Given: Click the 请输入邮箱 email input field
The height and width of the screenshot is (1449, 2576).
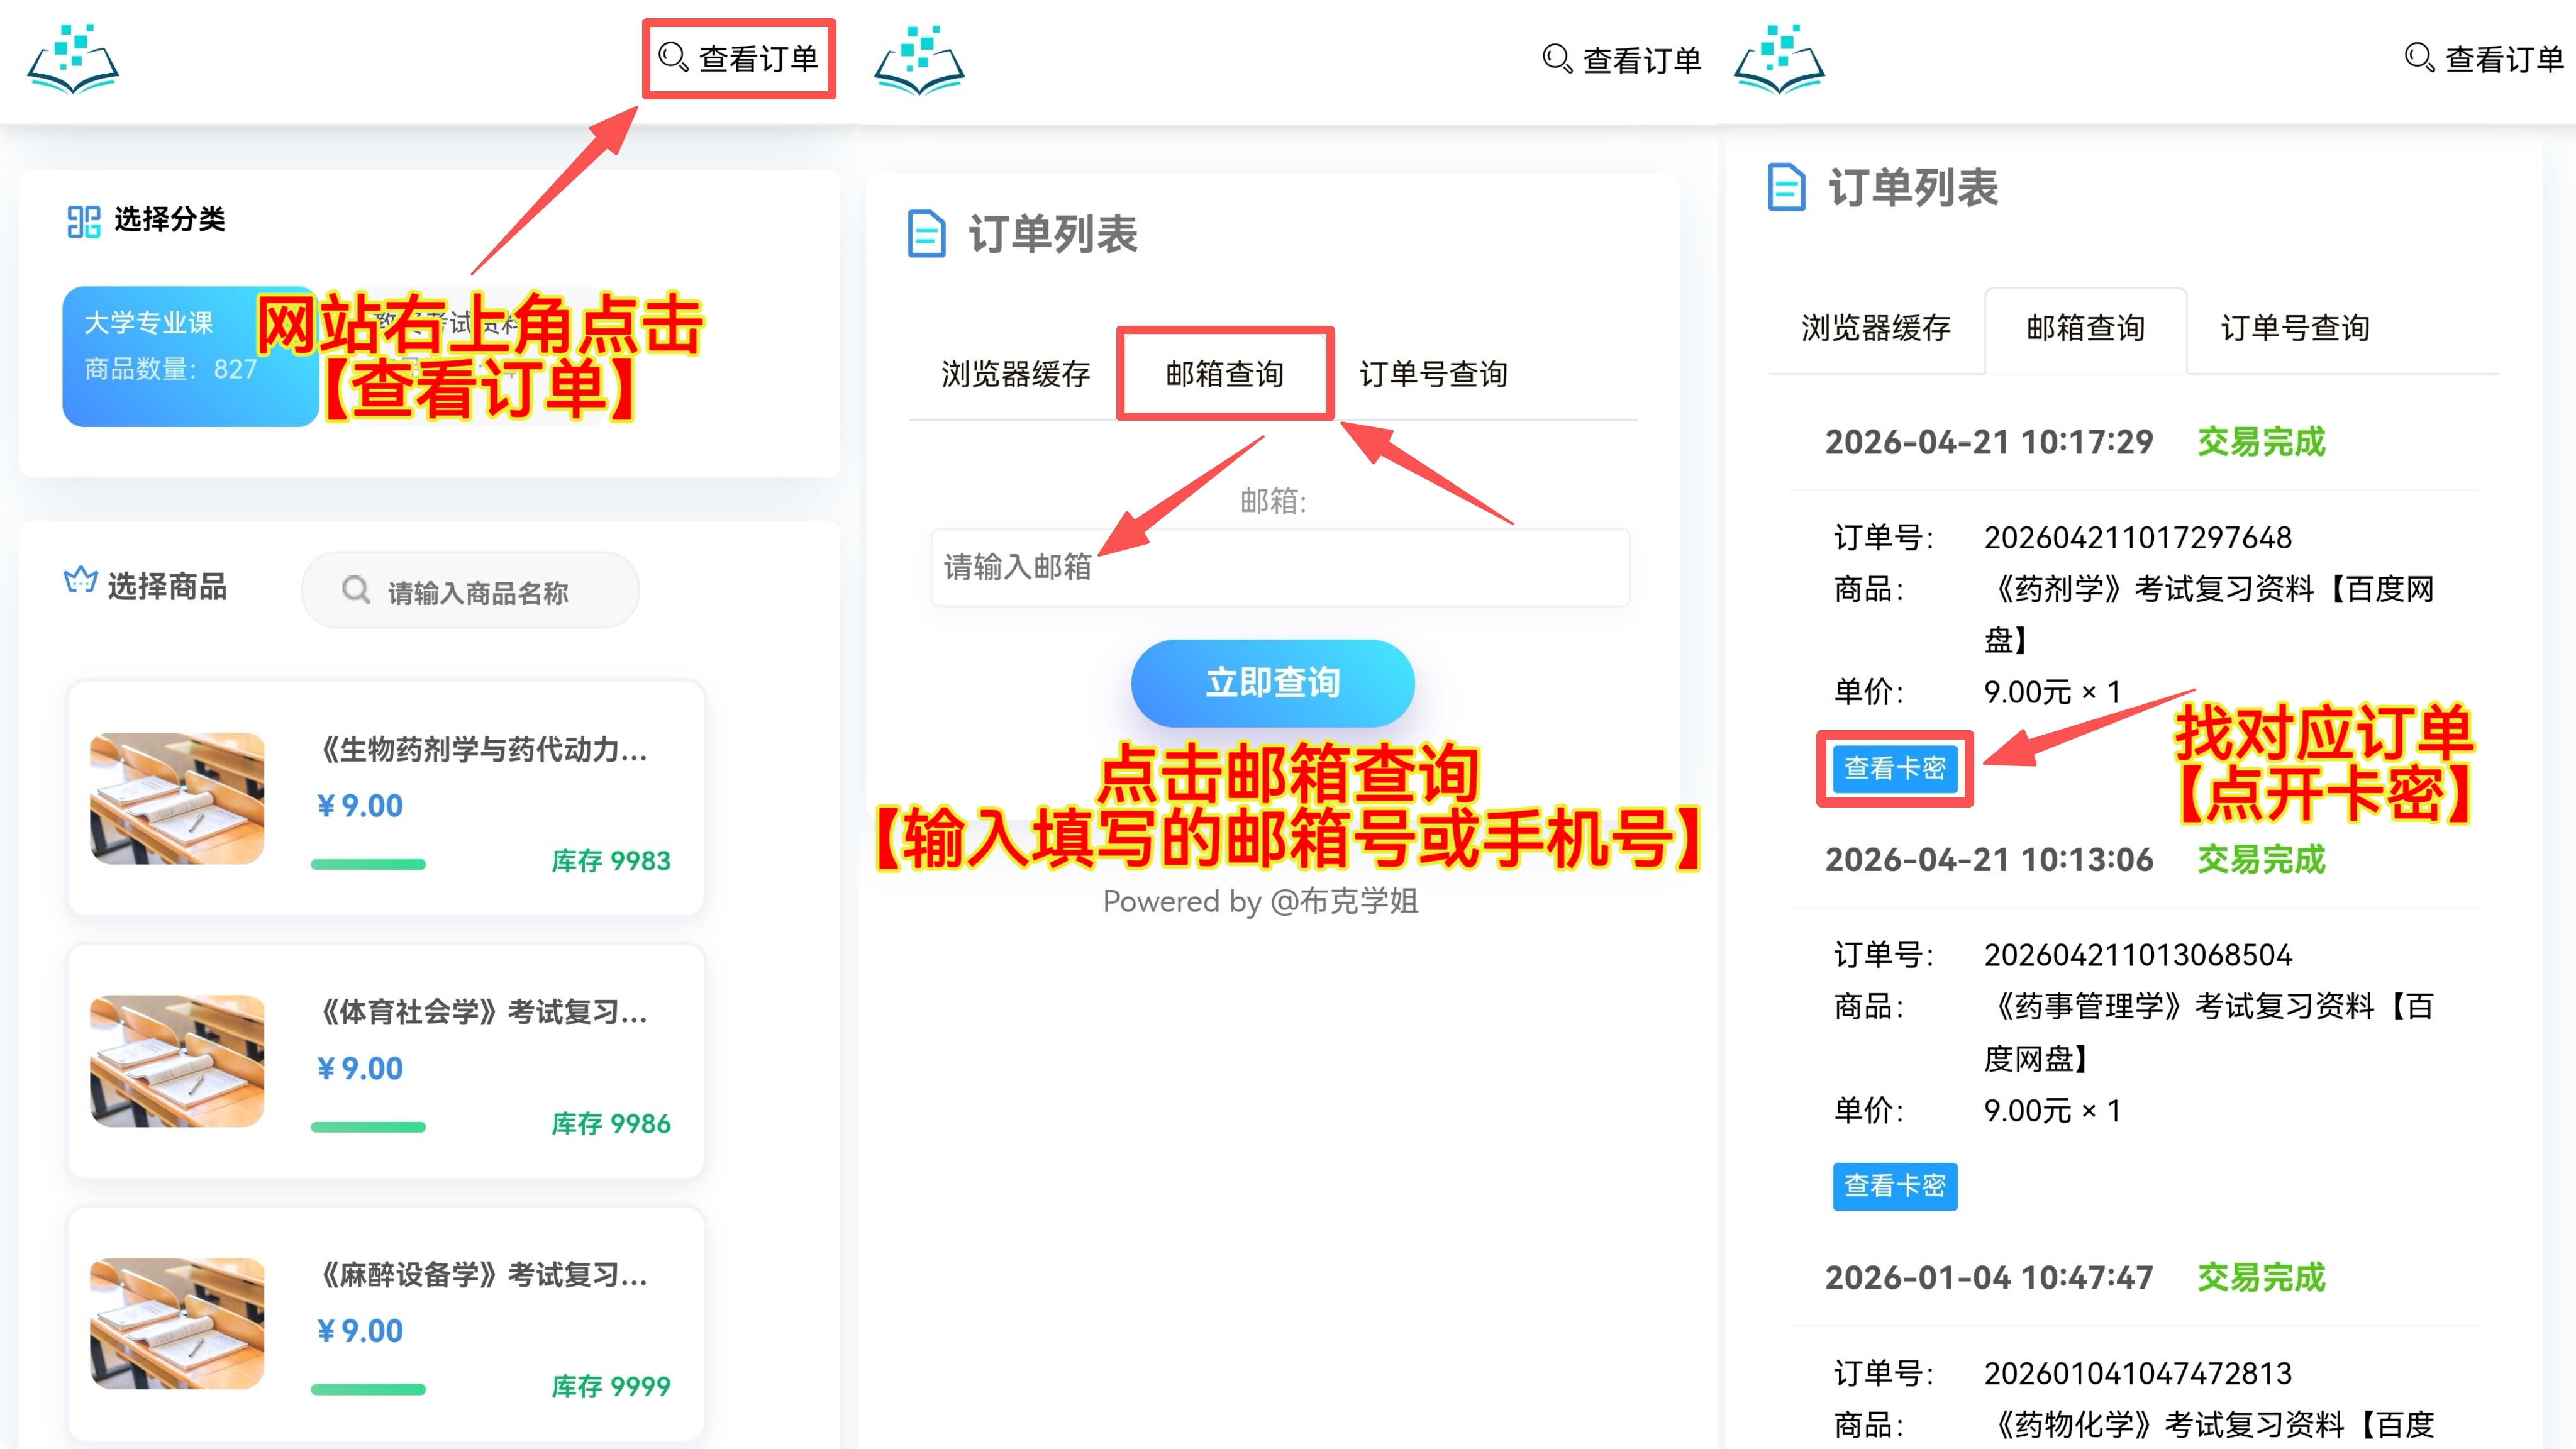Looking at the screenshot, I should [1280, 567].
